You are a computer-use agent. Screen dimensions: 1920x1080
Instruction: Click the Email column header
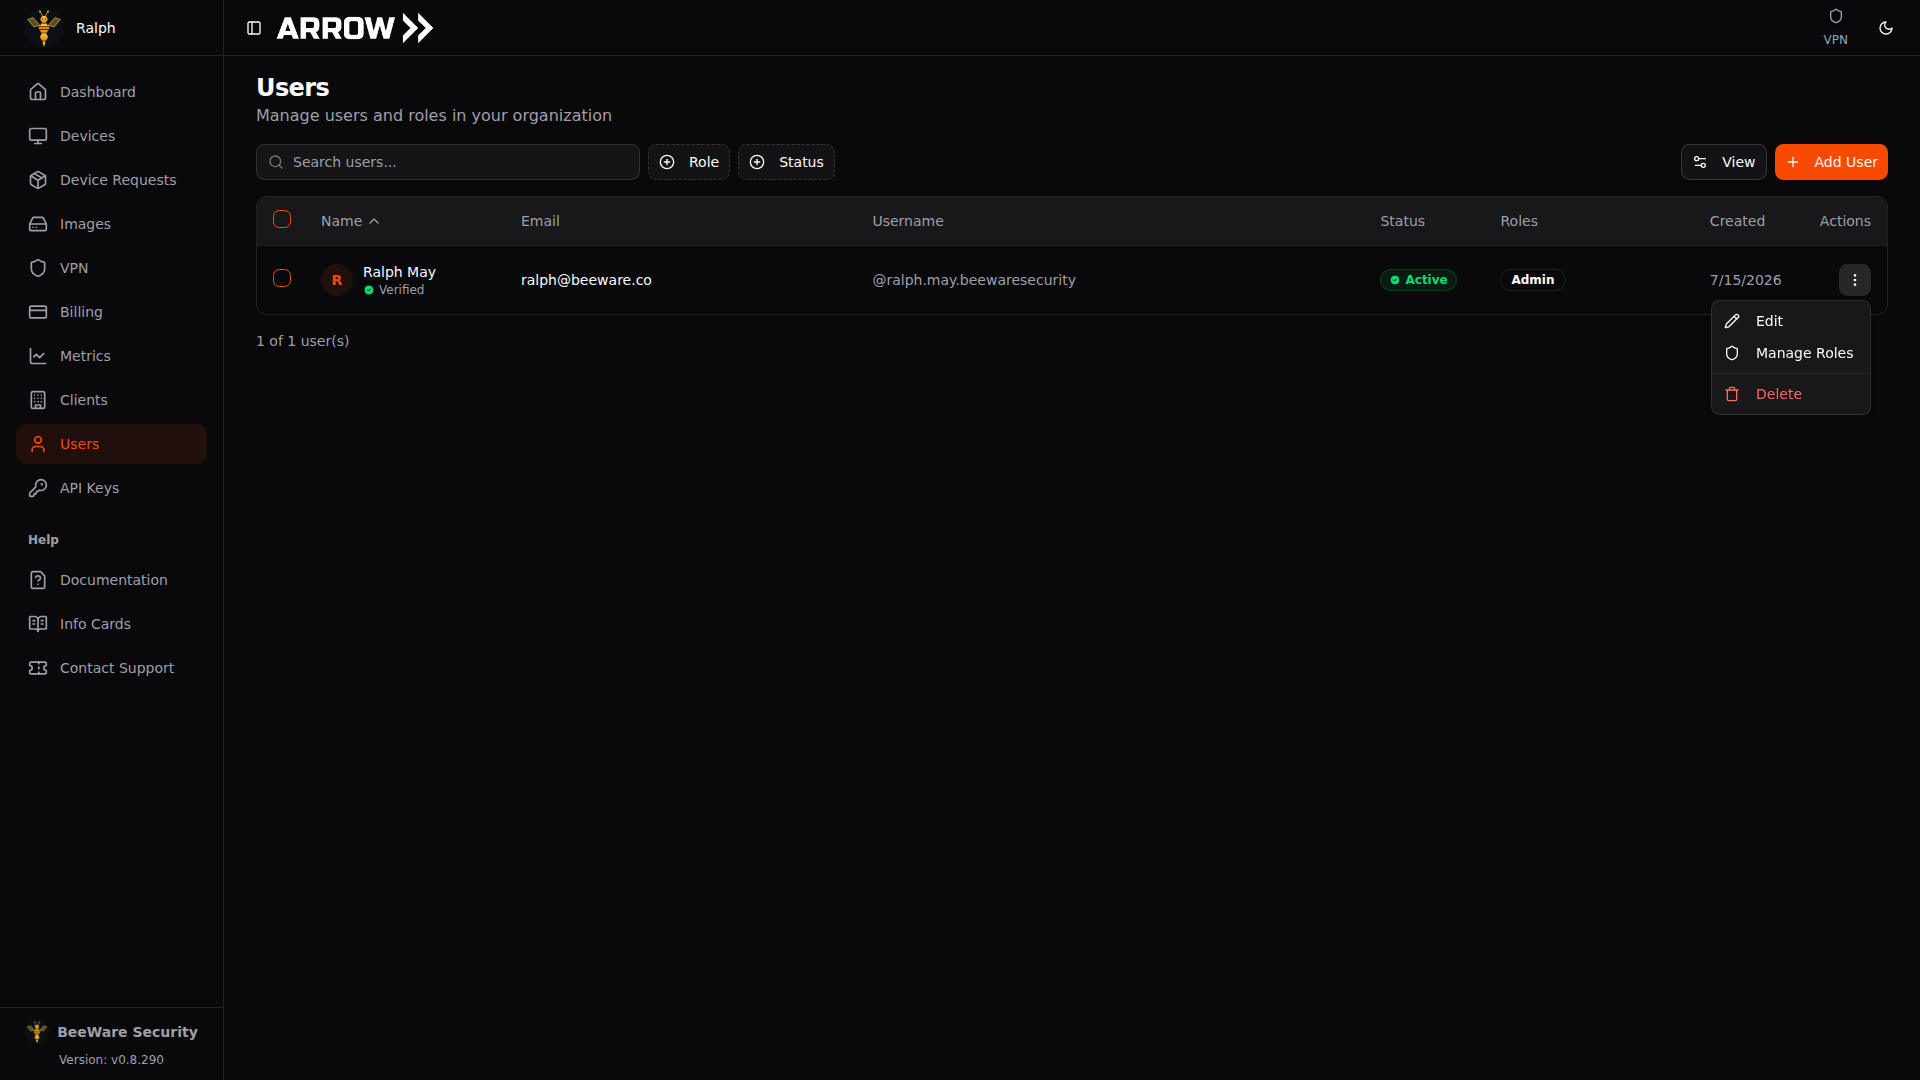pyautogui.click(x=540, y=221)
